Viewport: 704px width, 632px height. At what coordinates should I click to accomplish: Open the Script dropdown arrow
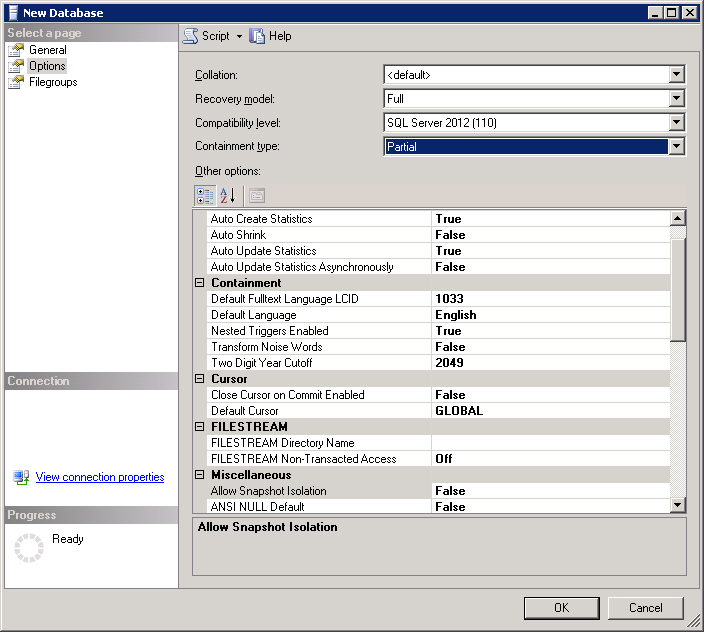click(239, 37)
